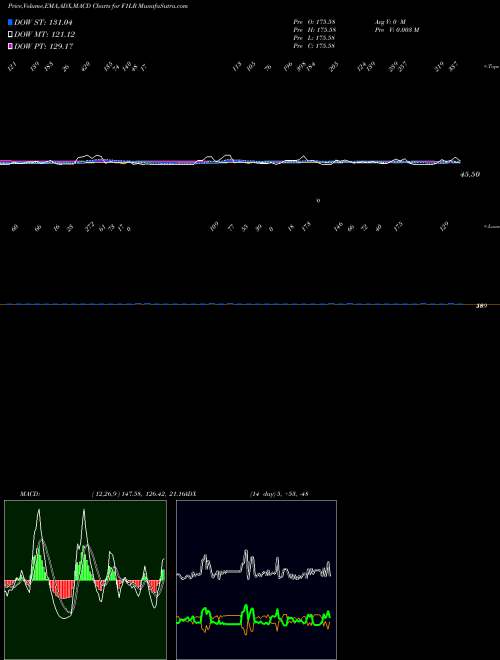Open the MACD histogram chart panel
The height and width of the screenshot is (660, 500).
tap(85, 580)
